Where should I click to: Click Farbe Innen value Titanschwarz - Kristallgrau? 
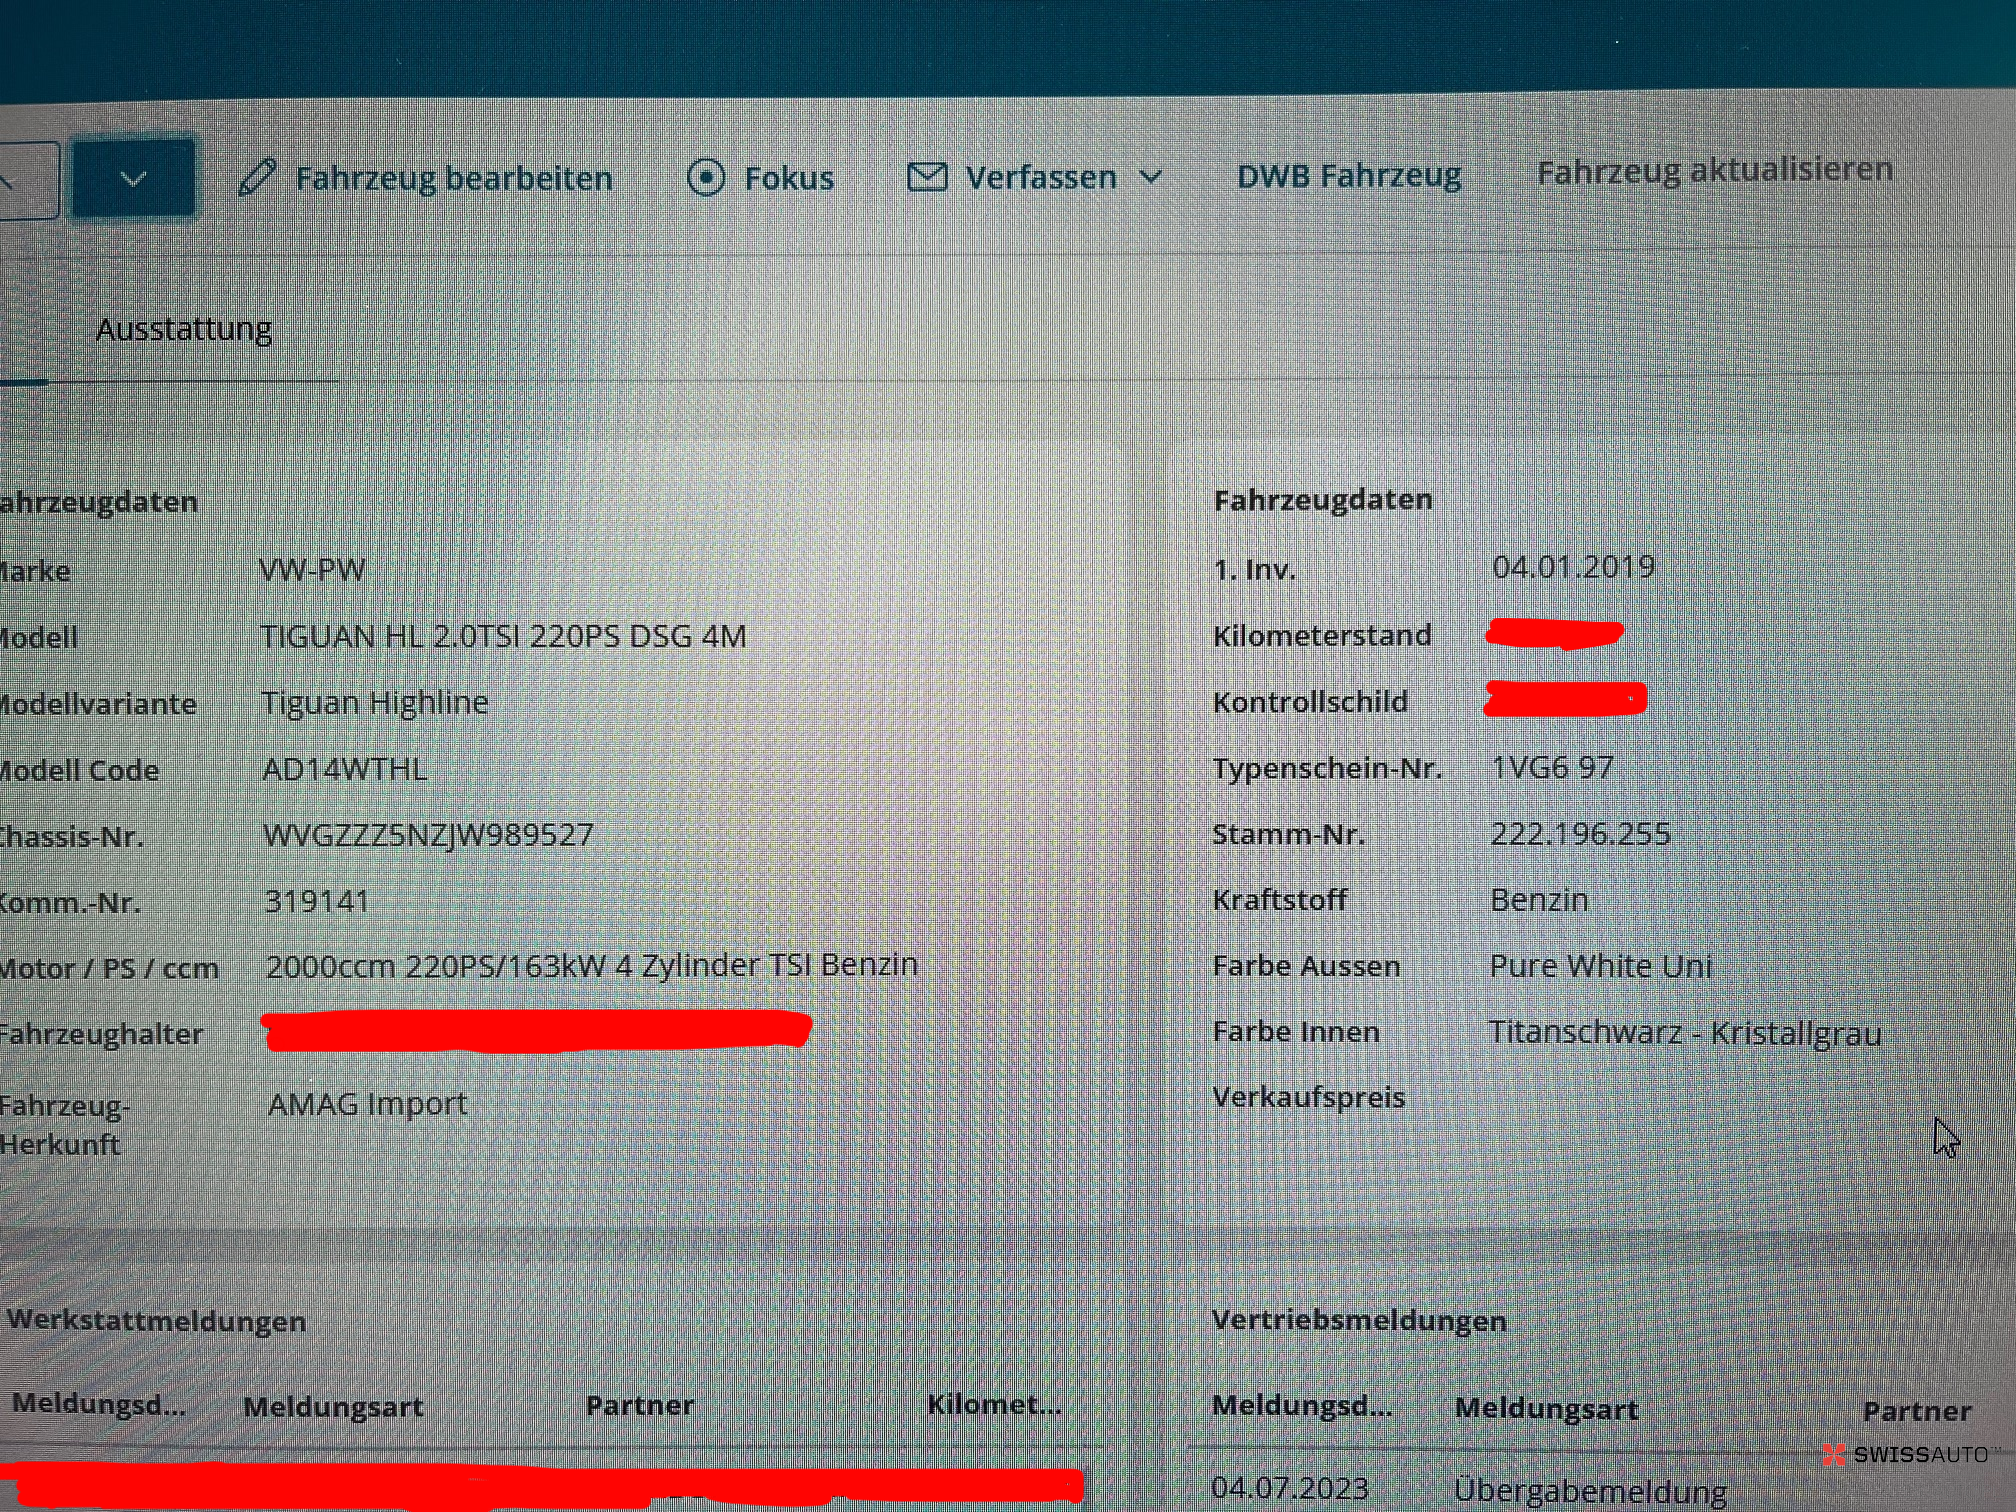[x=1685, y=1032]
